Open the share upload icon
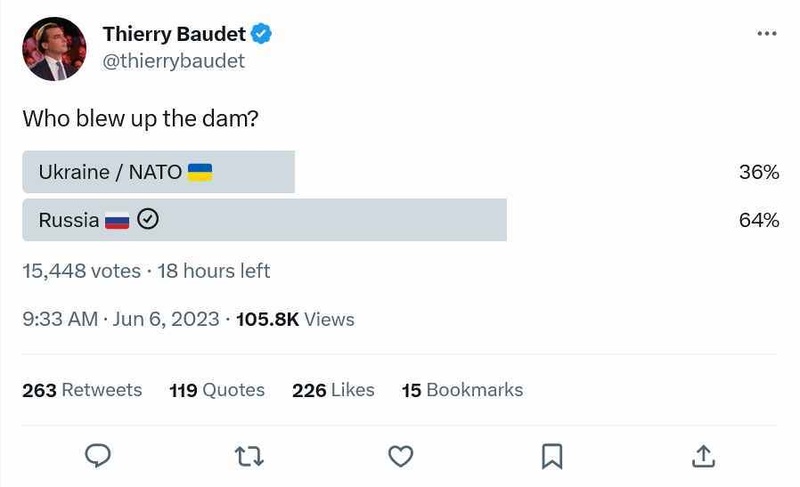The image size is (800, 487). 703,456
